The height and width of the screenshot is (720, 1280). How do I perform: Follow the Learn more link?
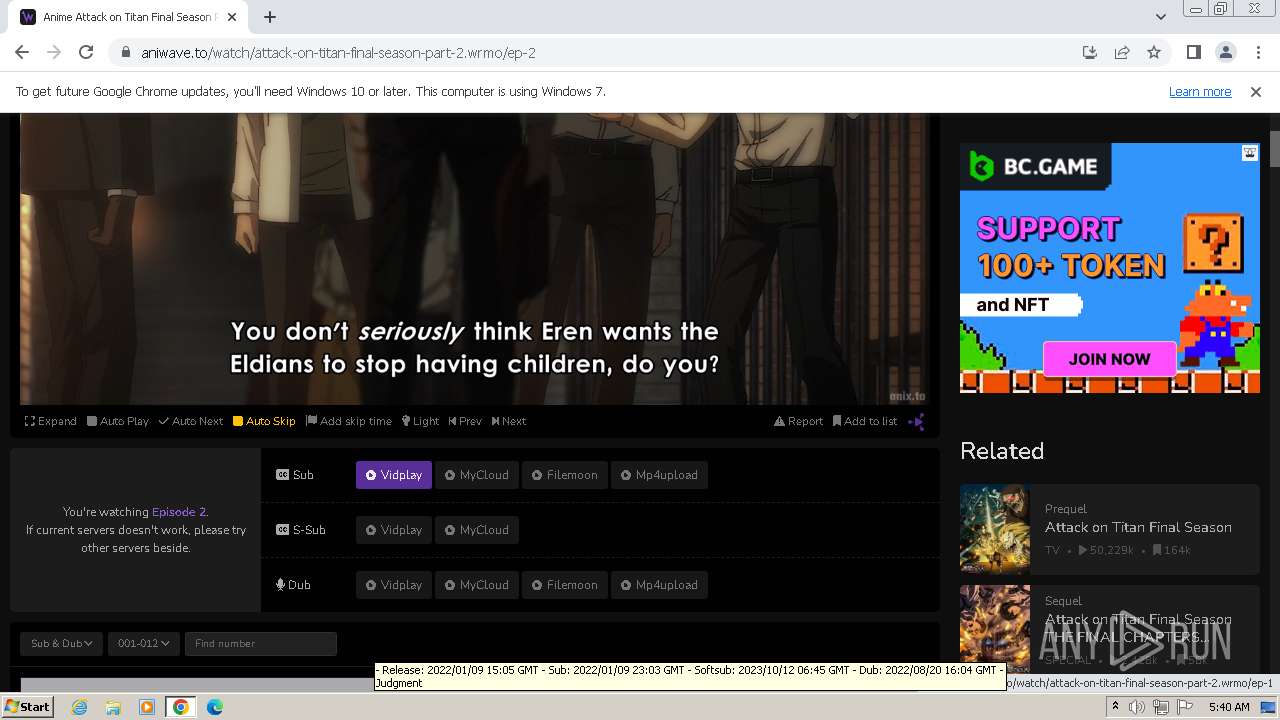tap(1200, 91)
